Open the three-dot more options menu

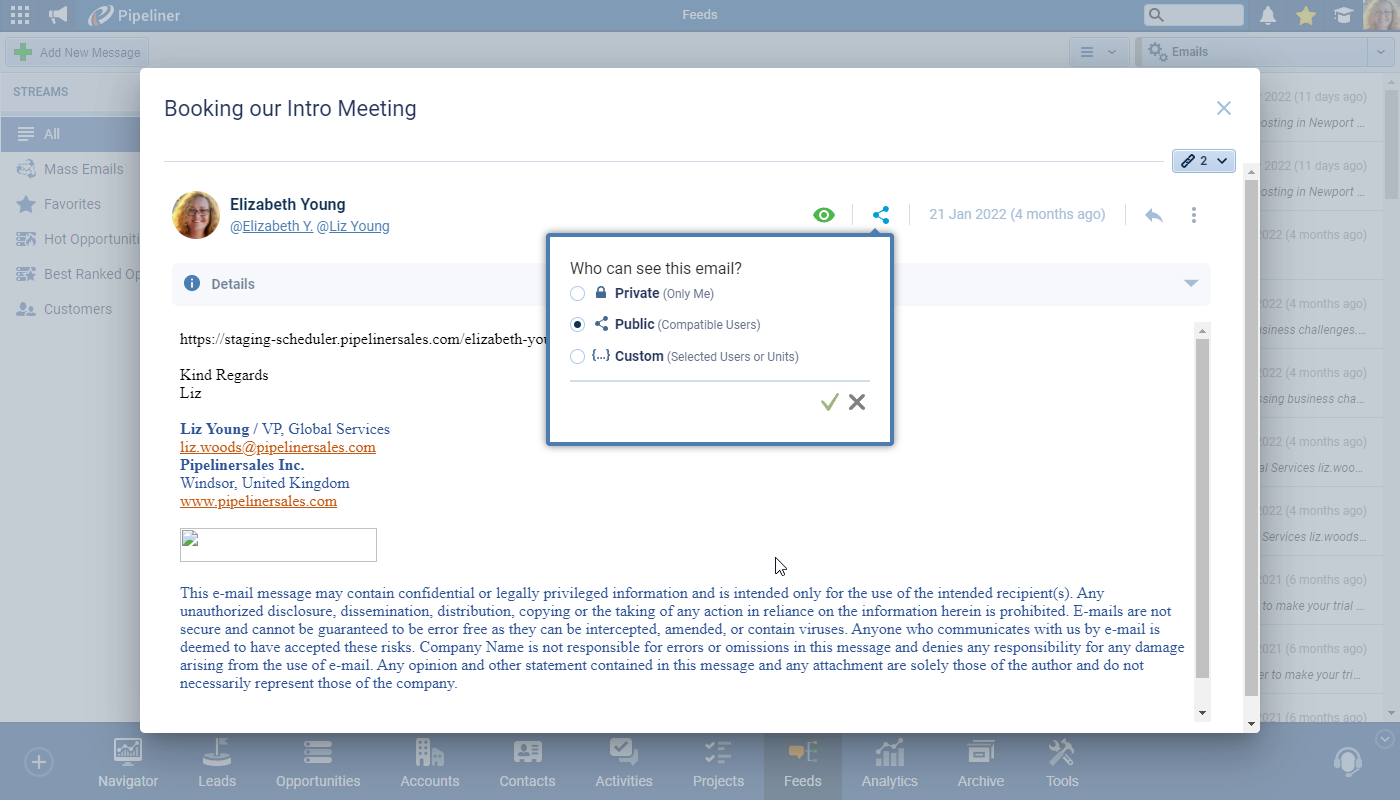pyautogui.click(x=1193, y=215)
